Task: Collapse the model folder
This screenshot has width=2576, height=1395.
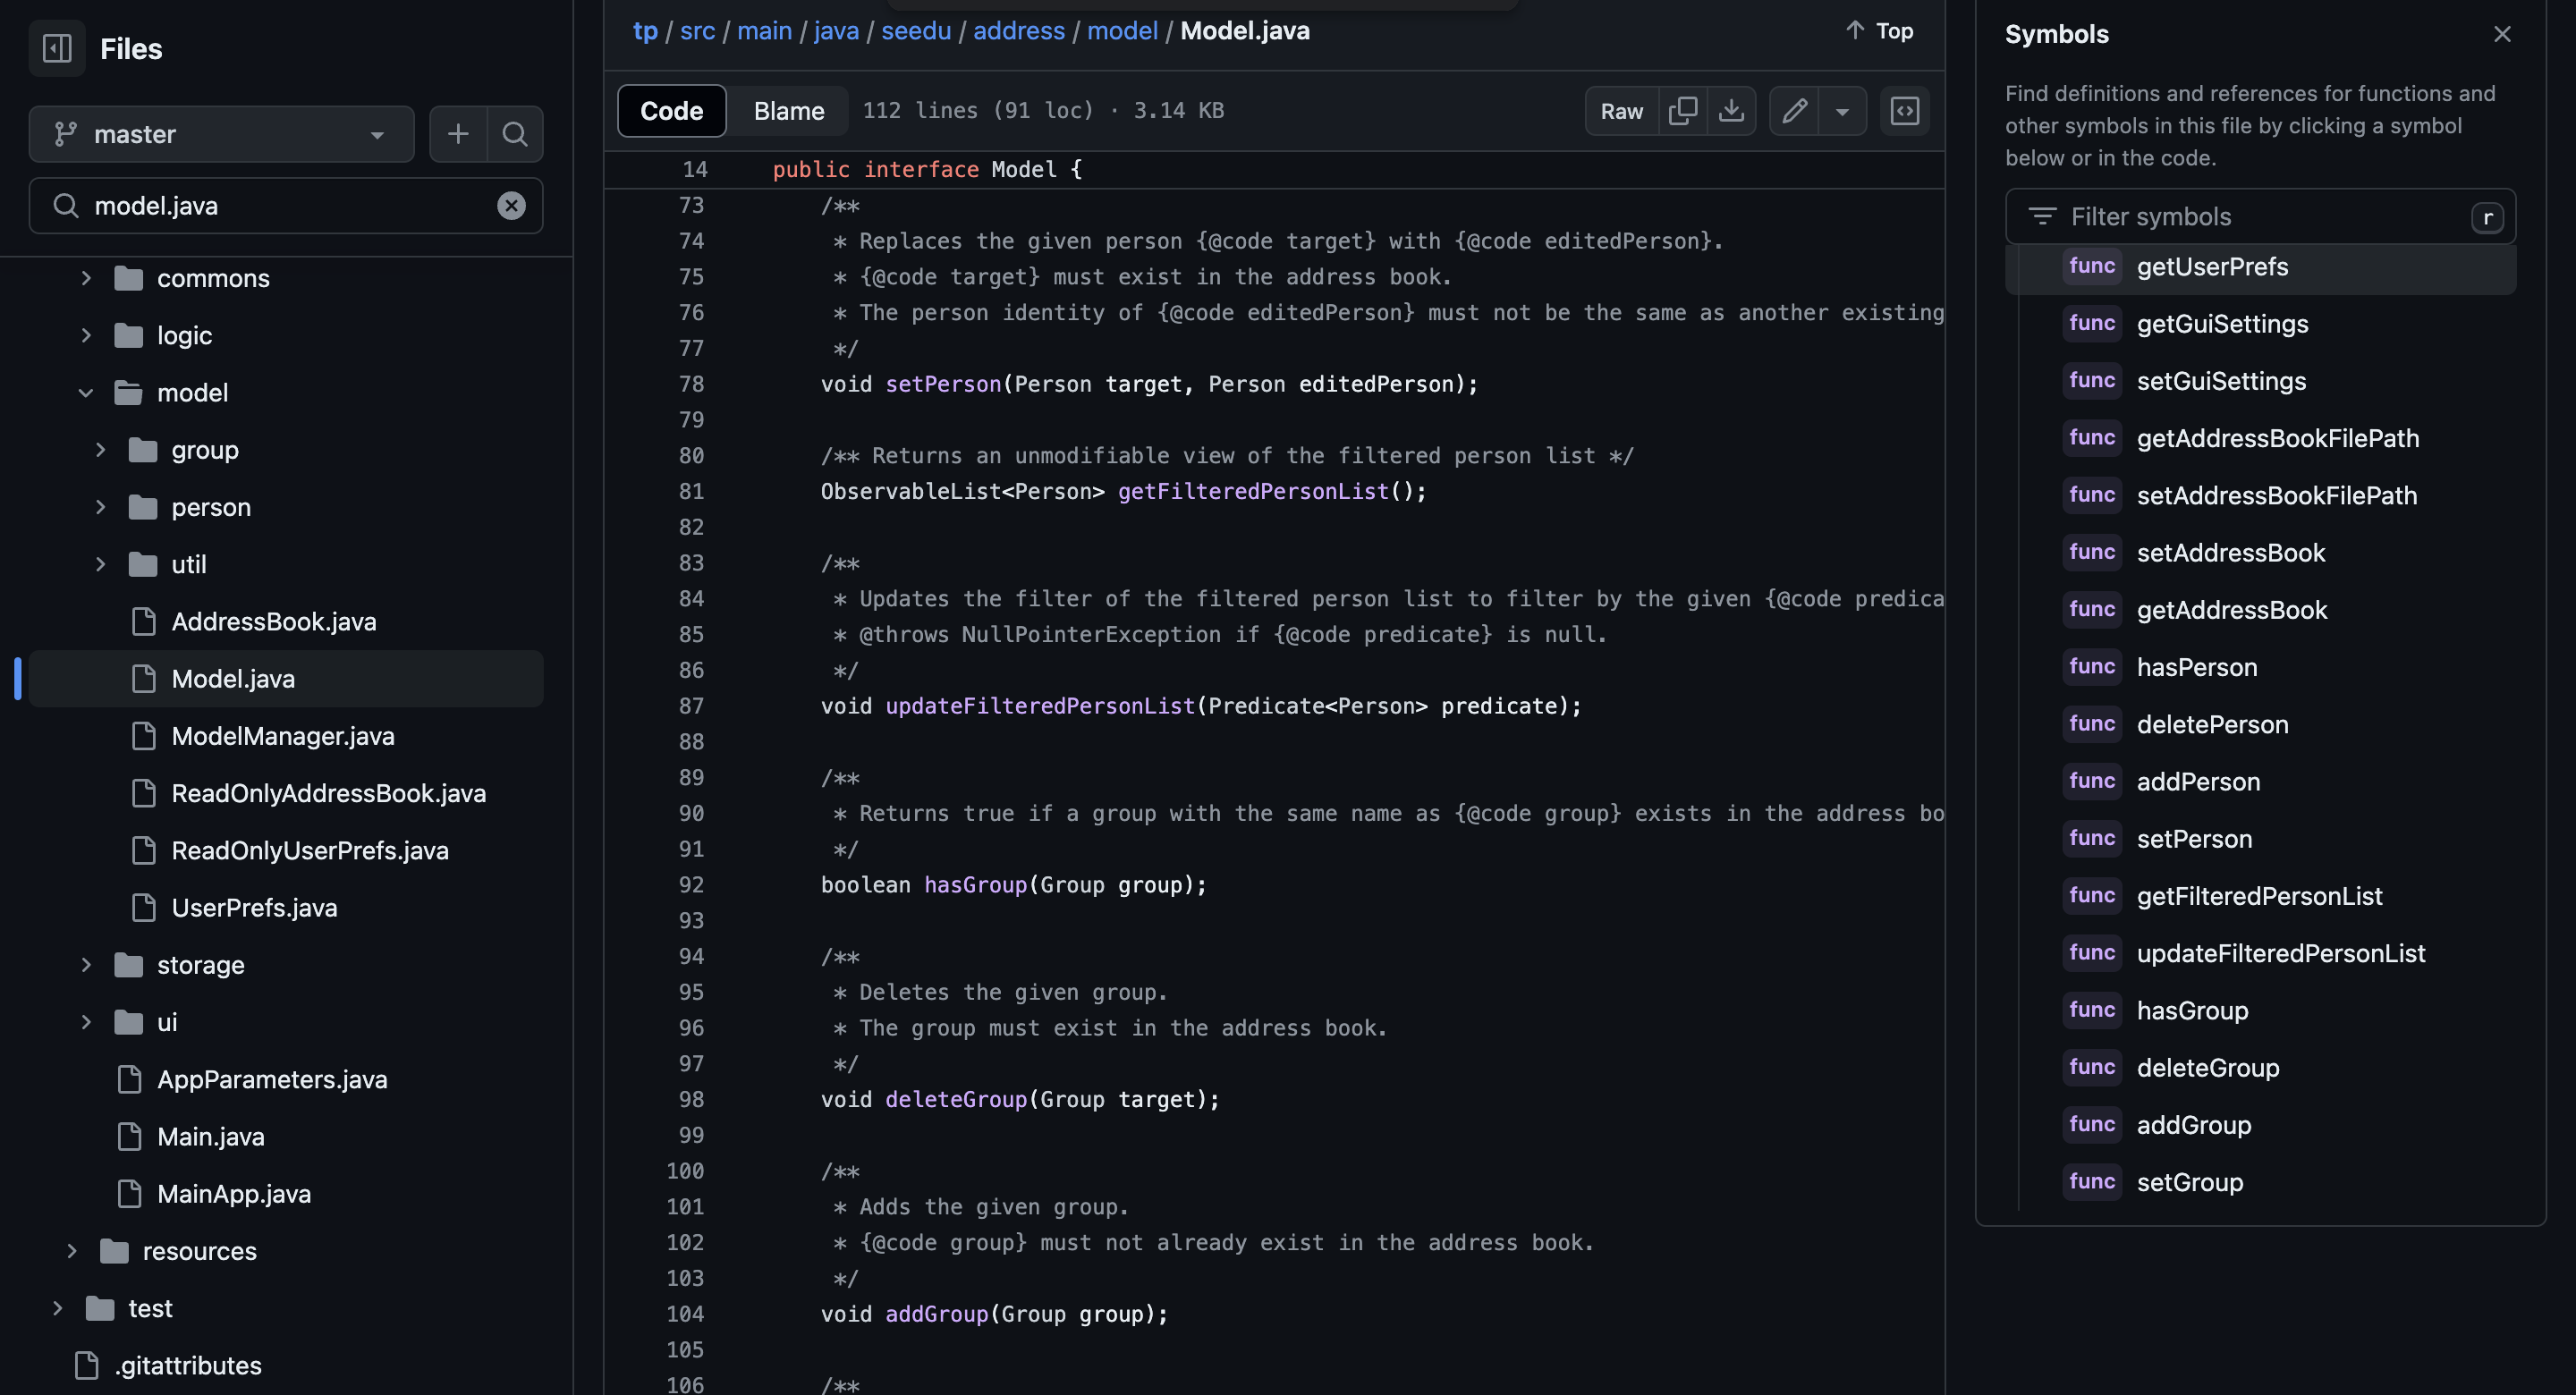Action: (x=86, y=393)
